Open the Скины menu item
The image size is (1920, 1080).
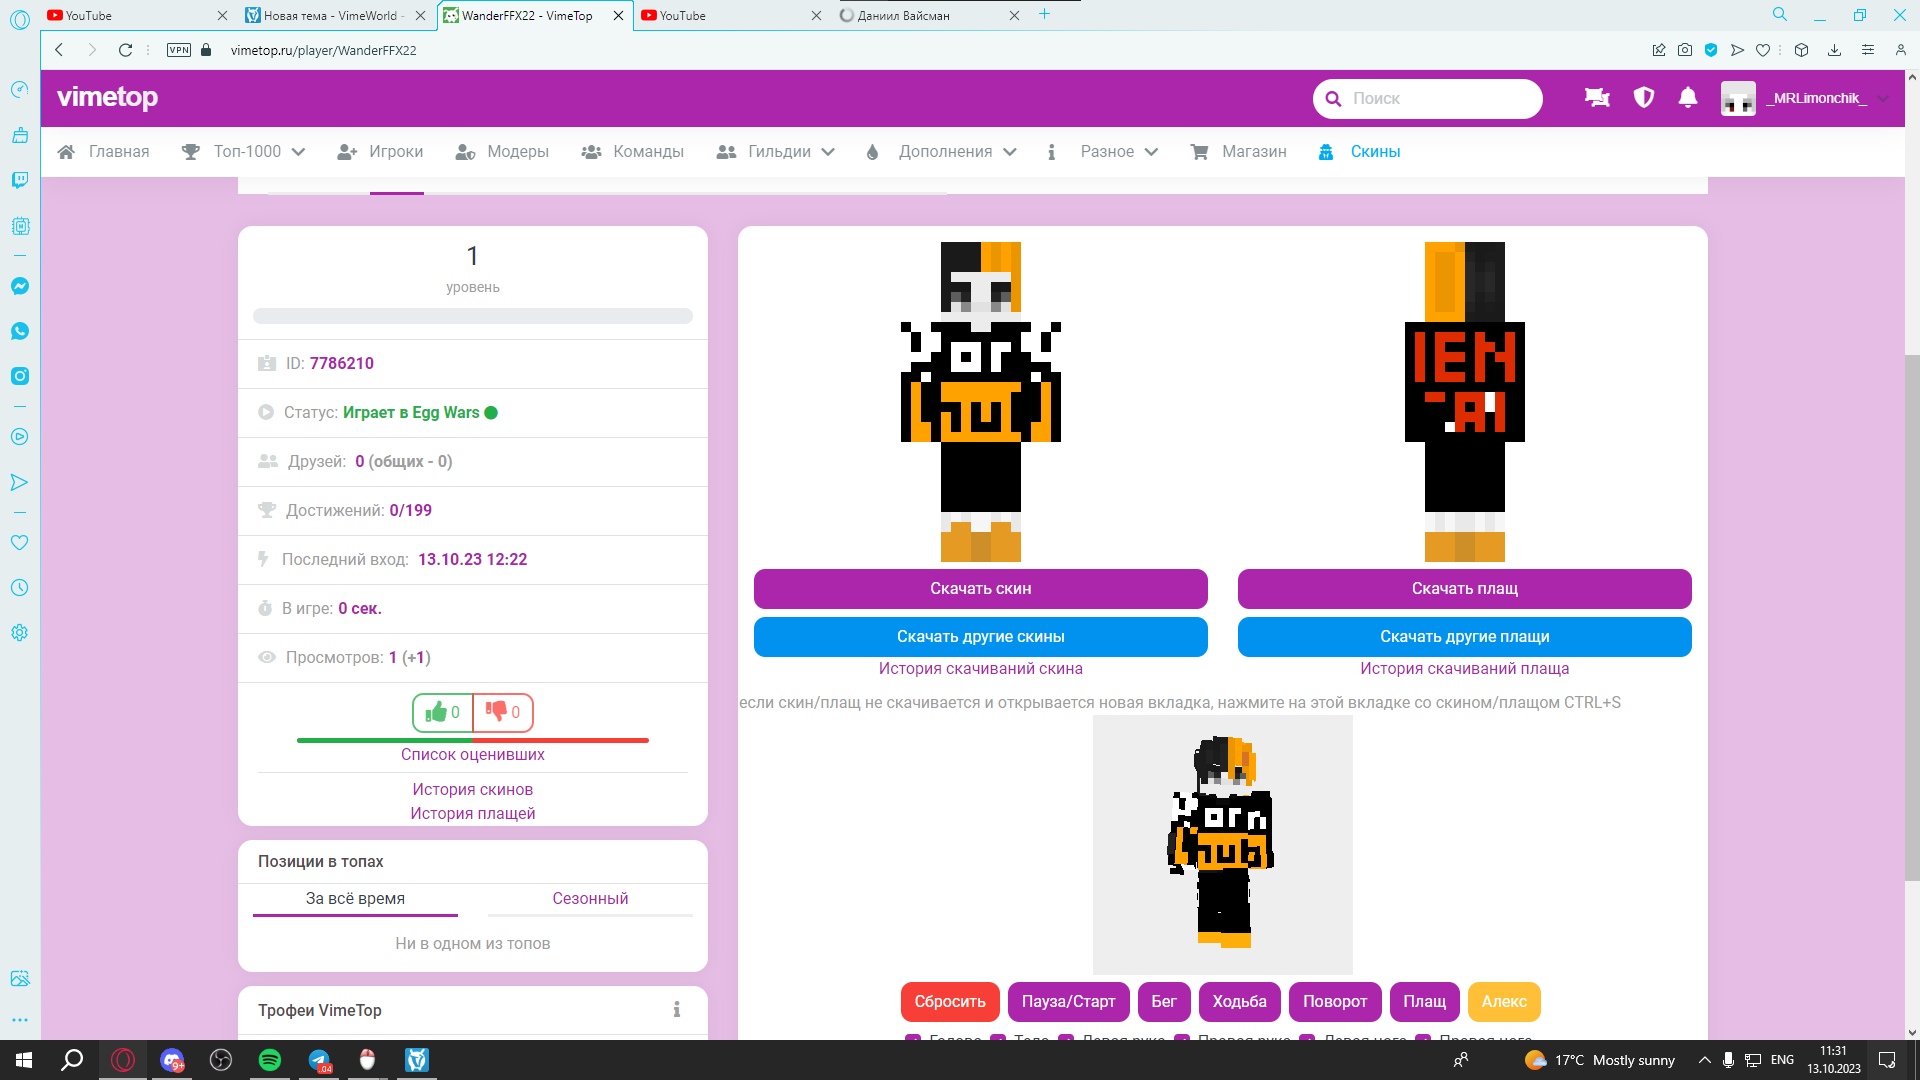pyautogui.click(x=1374, y=152)
